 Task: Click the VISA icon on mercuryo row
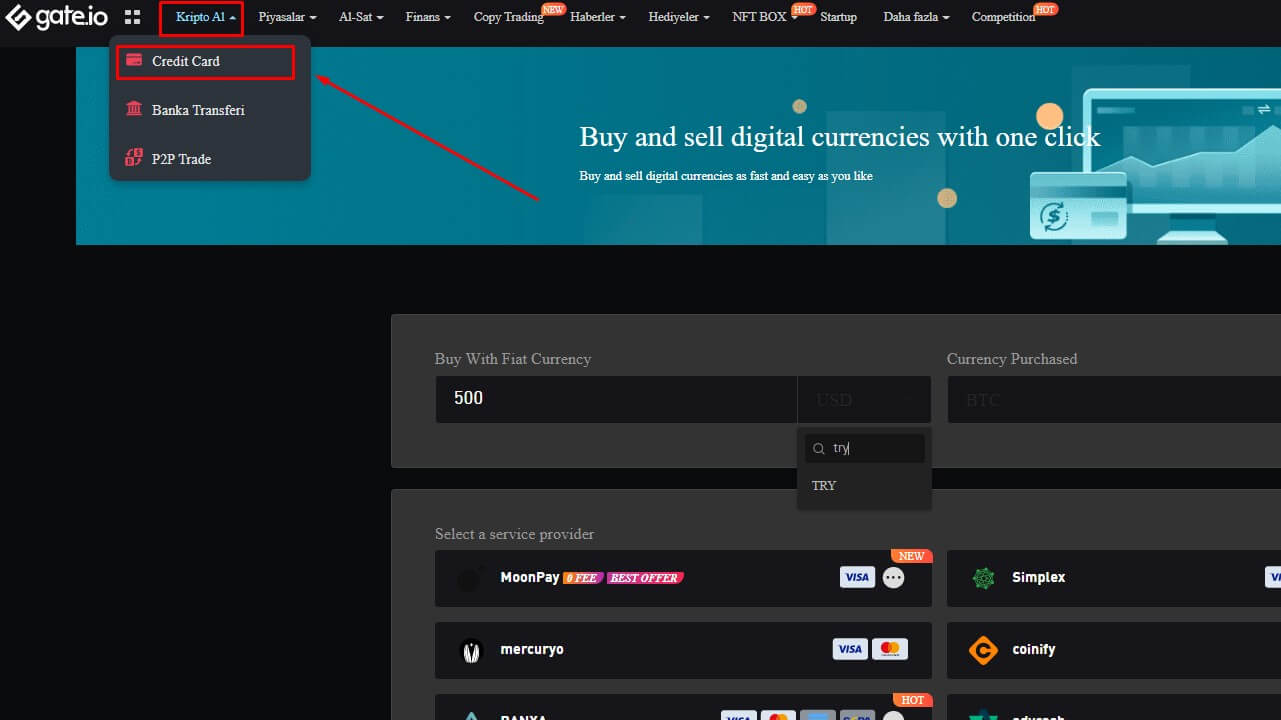point(850,650)
